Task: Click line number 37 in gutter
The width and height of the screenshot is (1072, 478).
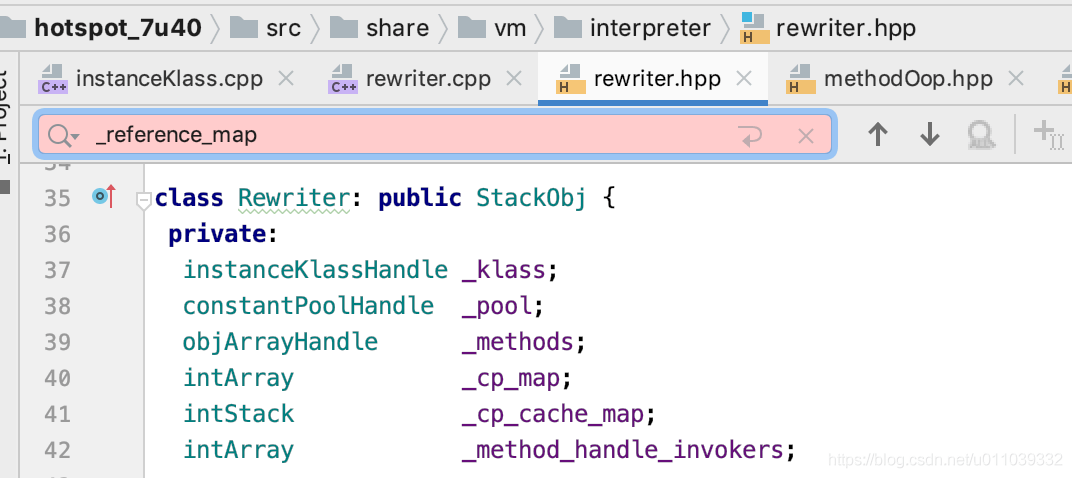Action: coord(57,270)
